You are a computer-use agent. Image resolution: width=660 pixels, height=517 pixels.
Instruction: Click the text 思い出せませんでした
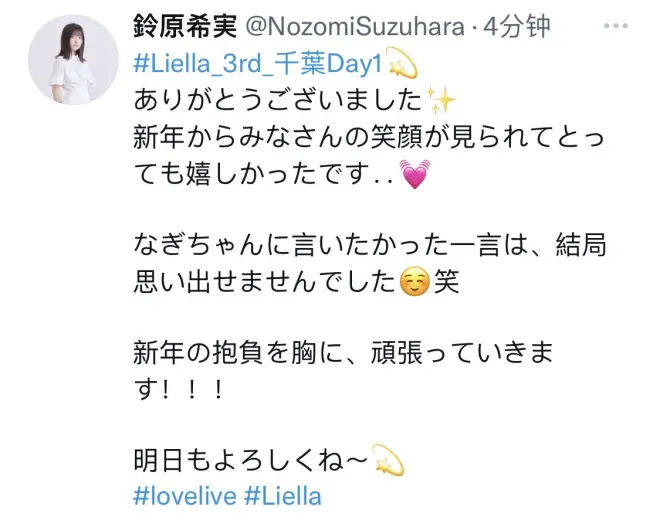[264, 282]
